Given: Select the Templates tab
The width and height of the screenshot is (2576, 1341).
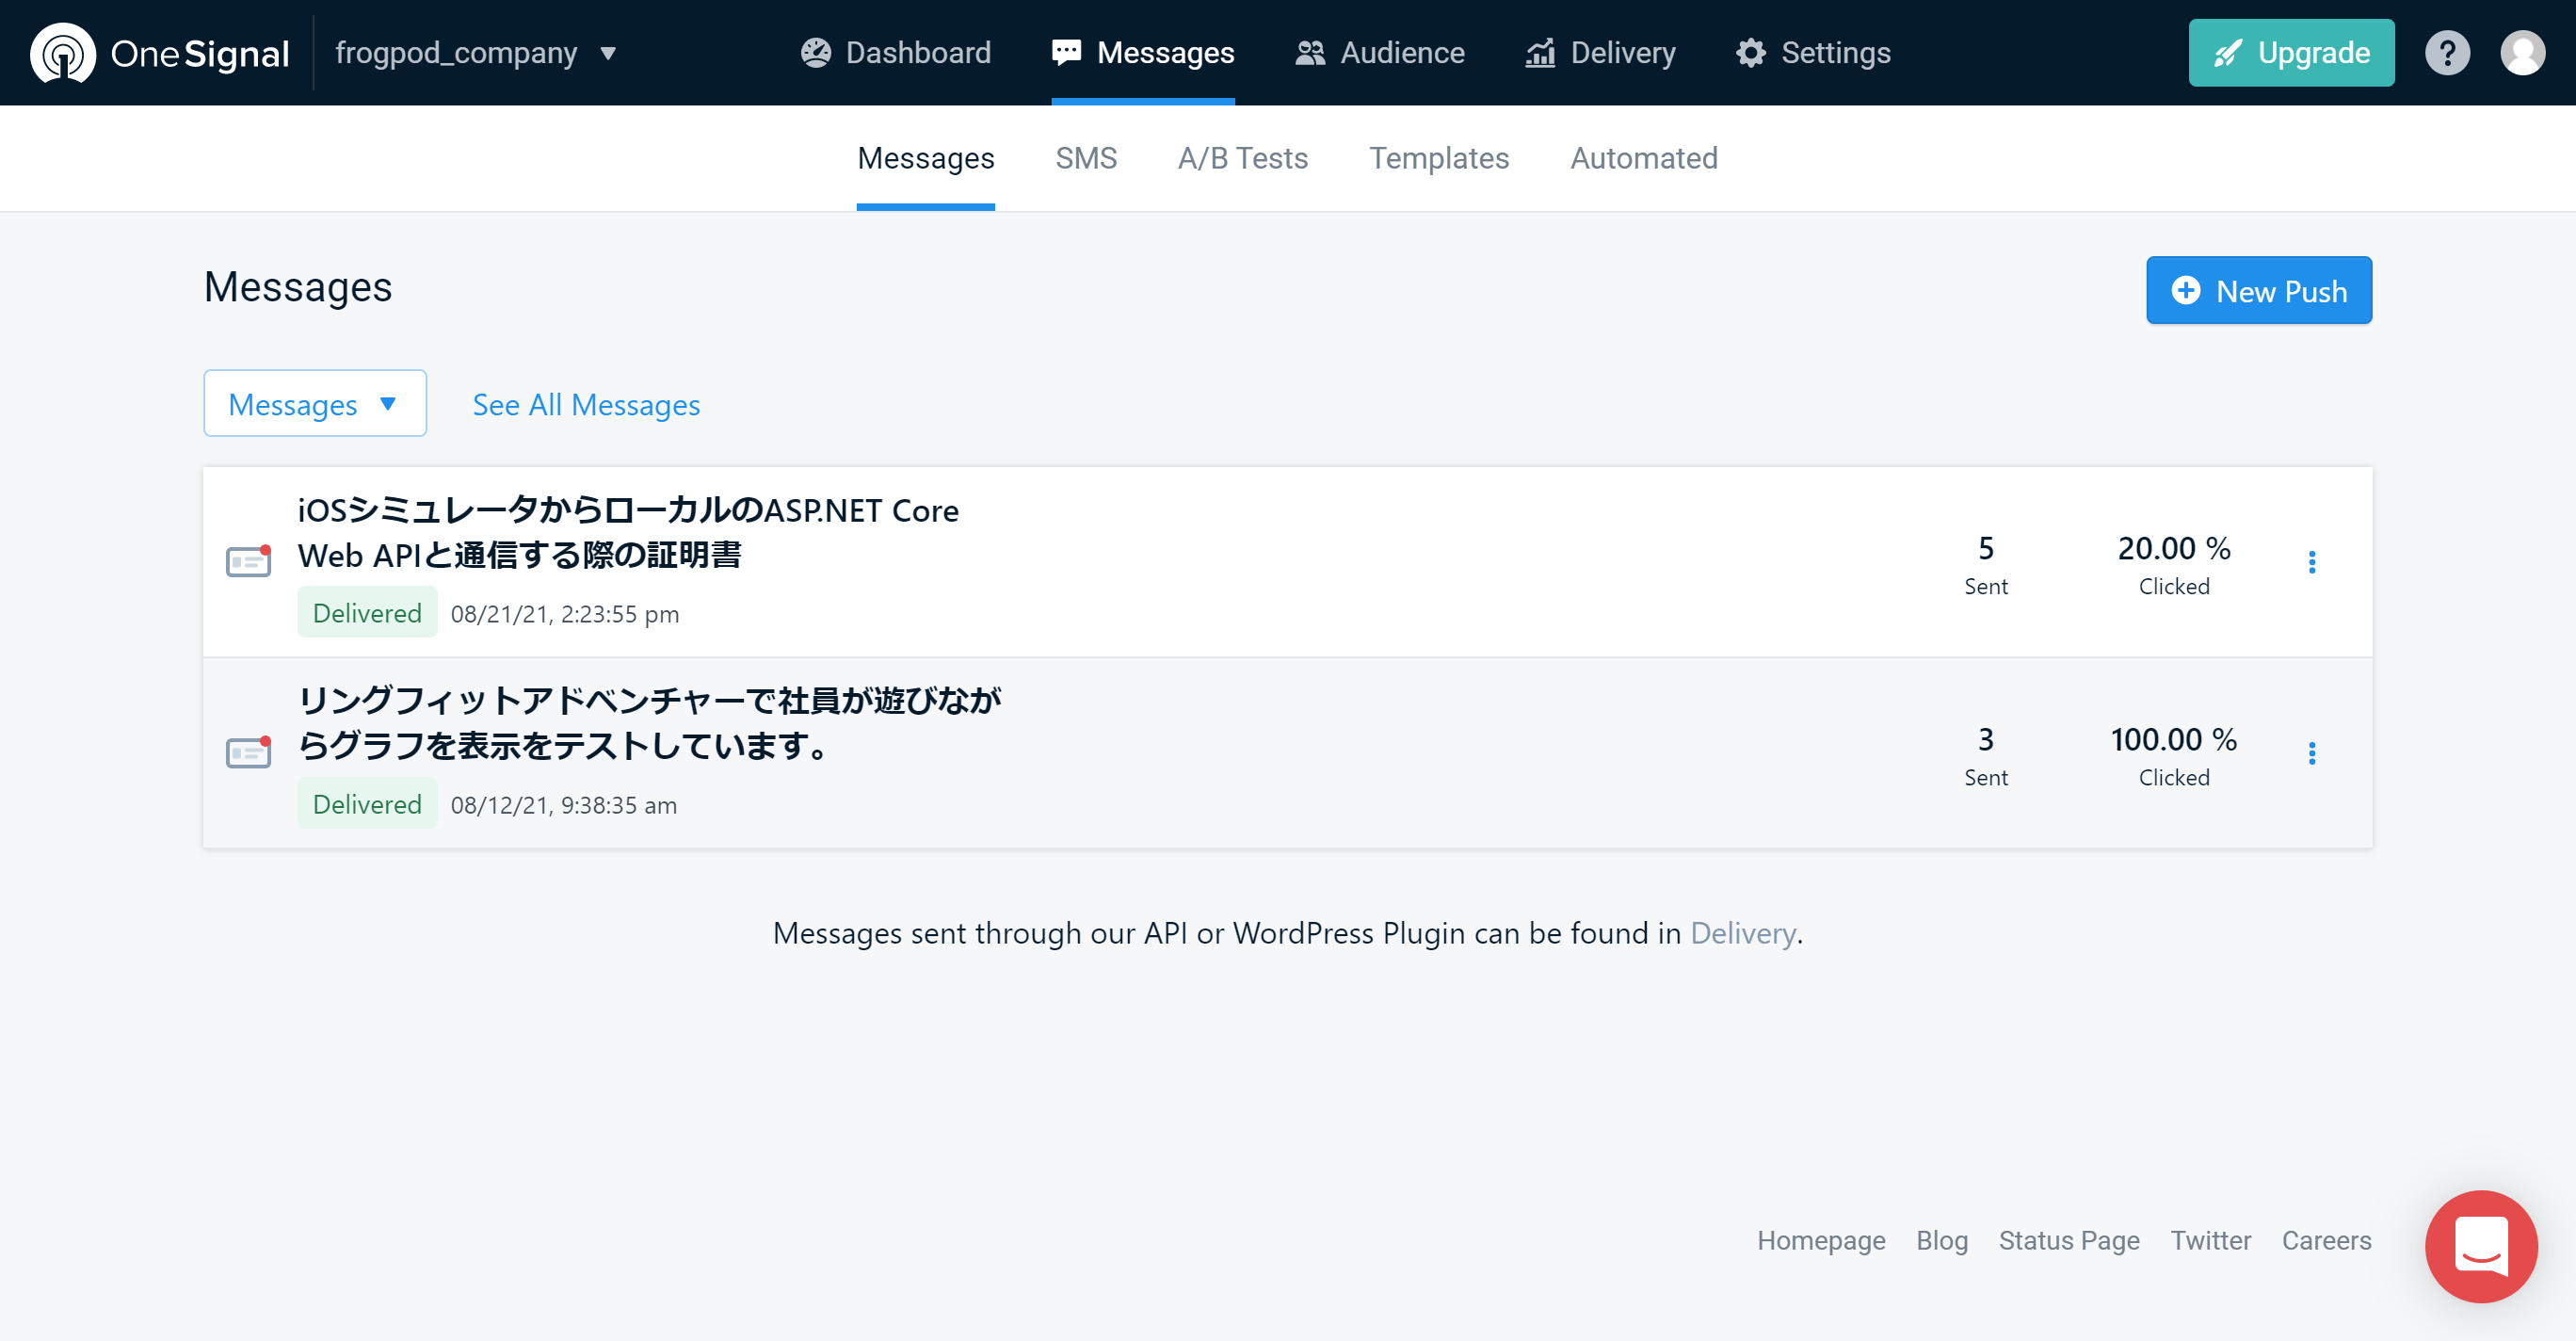Looking at the screenshot, I should point(1440,156).
